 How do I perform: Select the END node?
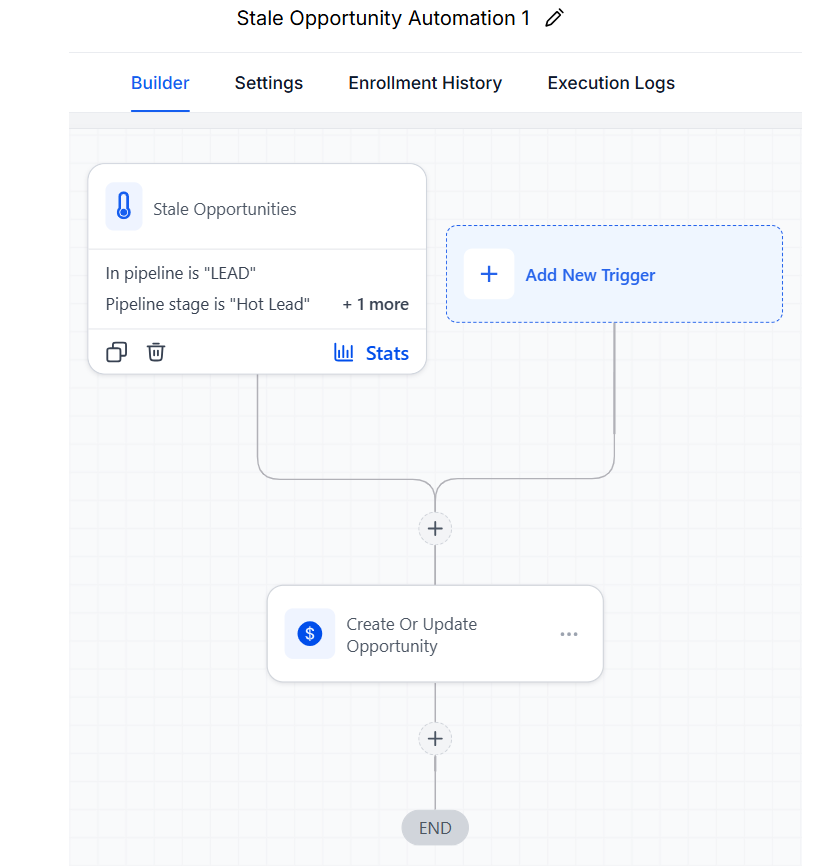pos(435,828)
